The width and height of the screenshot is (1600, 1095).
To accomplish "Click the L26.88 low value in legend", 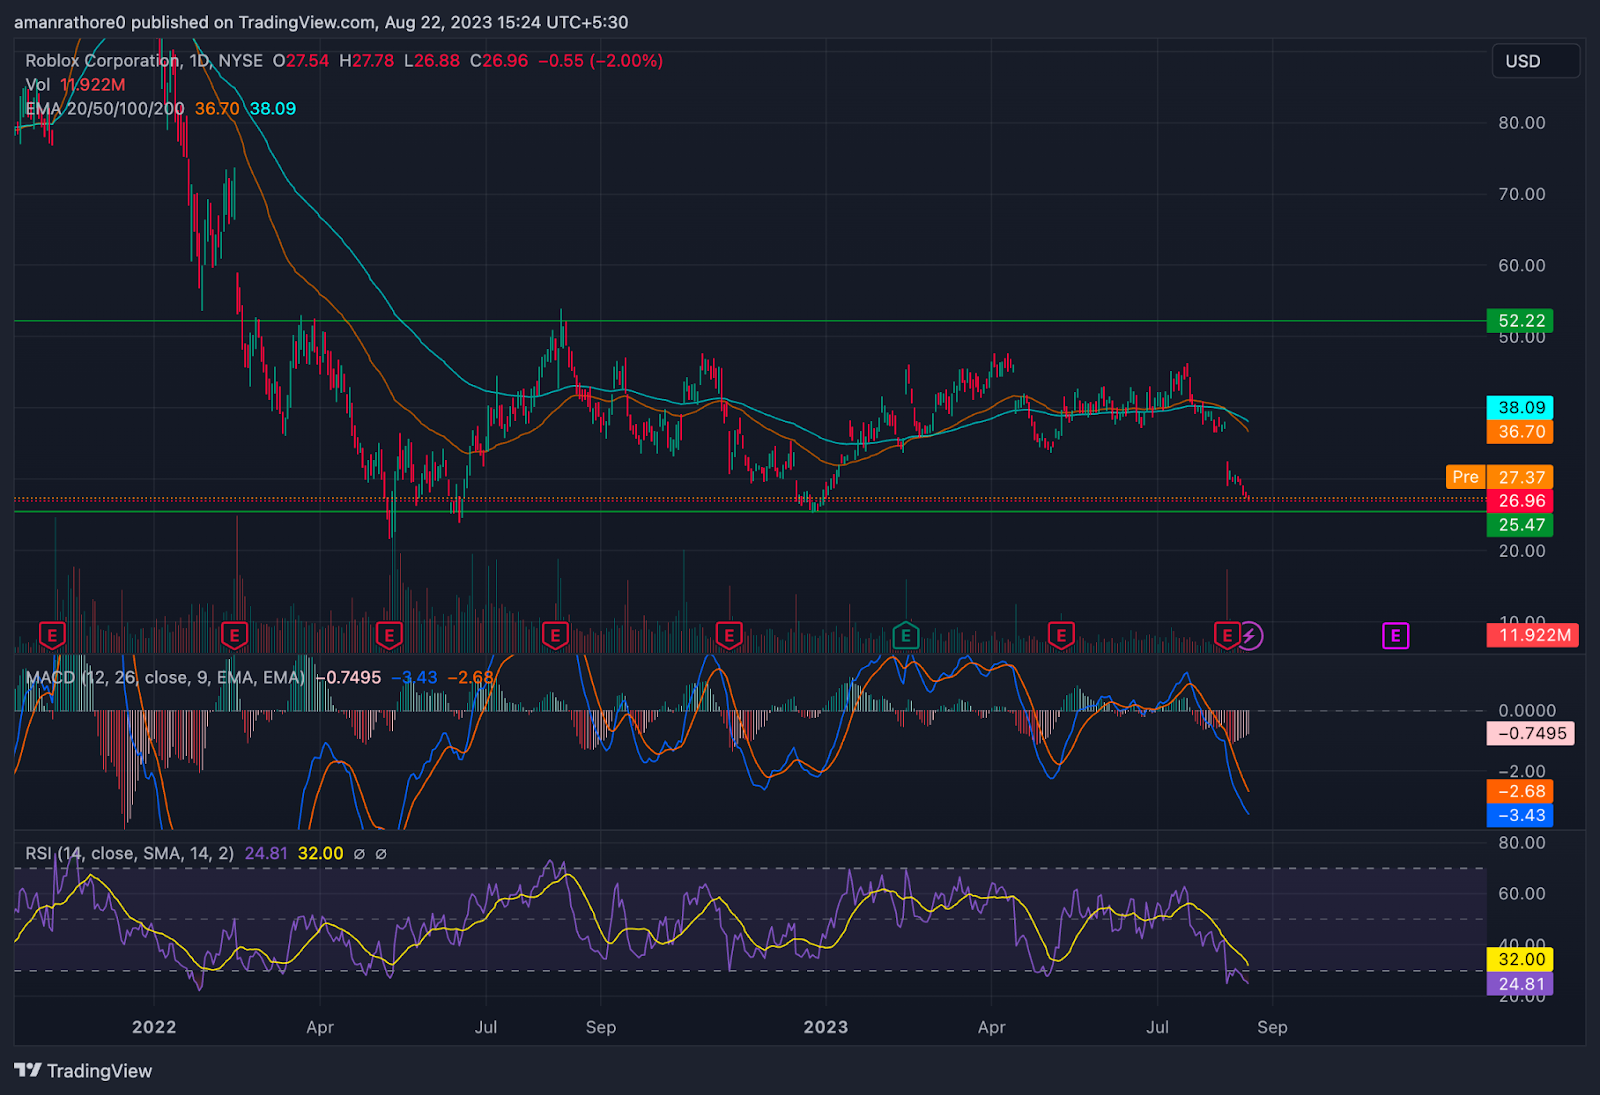I will [432, 61].
